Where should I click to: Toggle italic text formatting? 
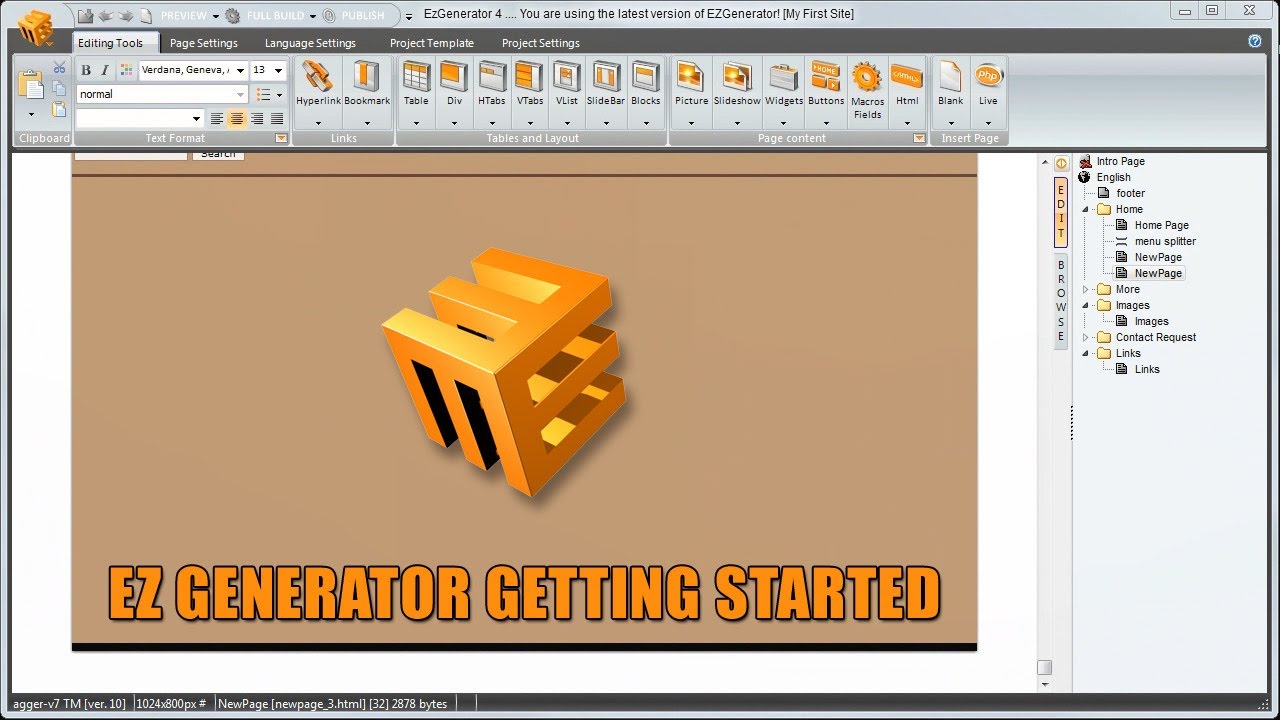(104, 70)
